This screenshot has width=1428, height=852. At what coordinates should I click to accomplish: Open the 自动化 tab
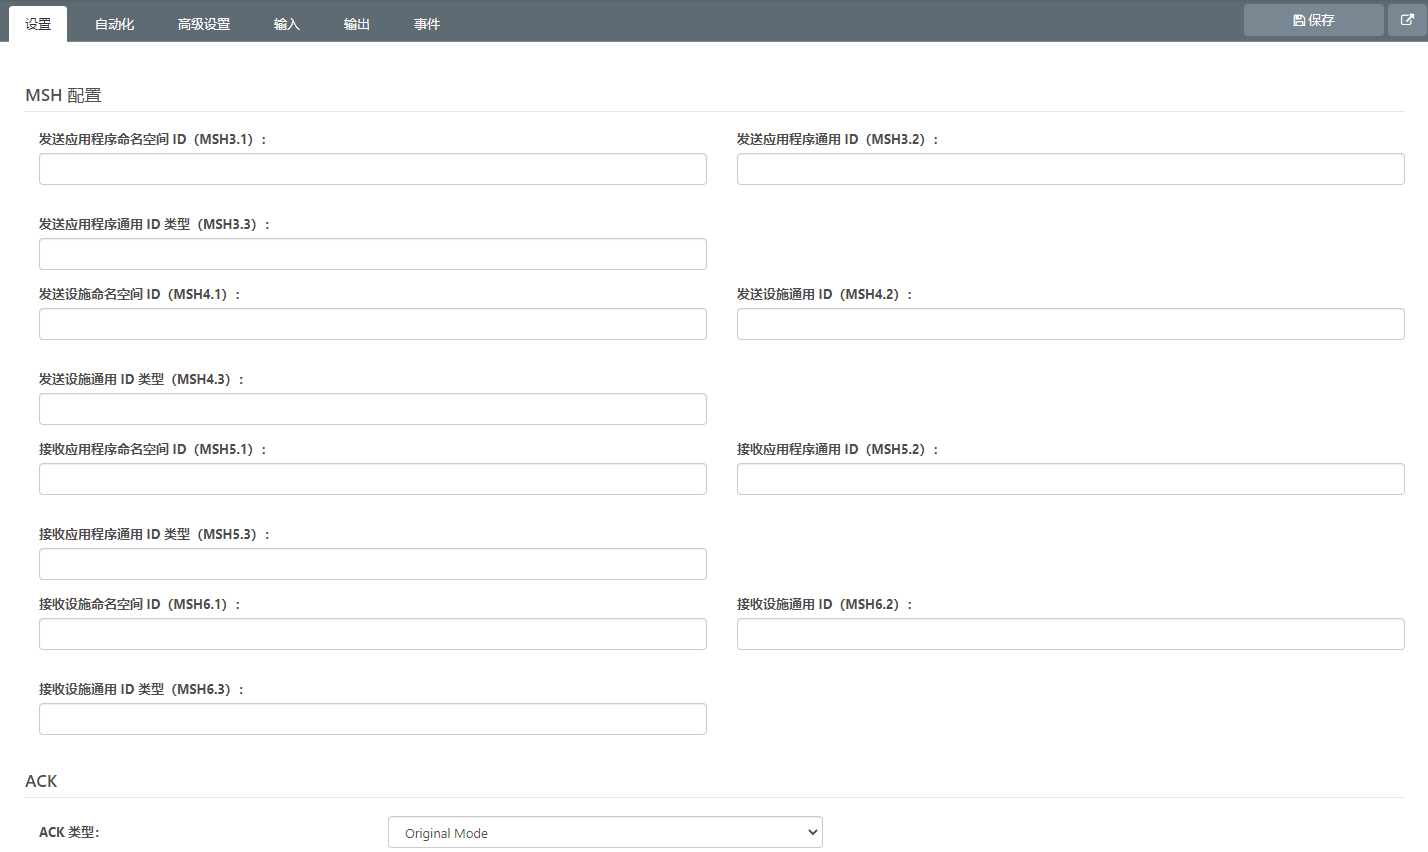[x=115, y=24]
